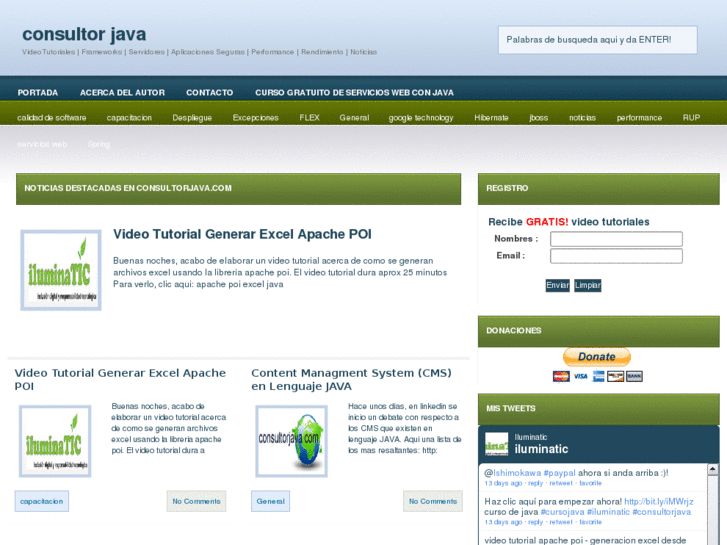Click the American Express payment icon
The height and width of the screenshot is (545, 727).
click(x=599, y=376)
